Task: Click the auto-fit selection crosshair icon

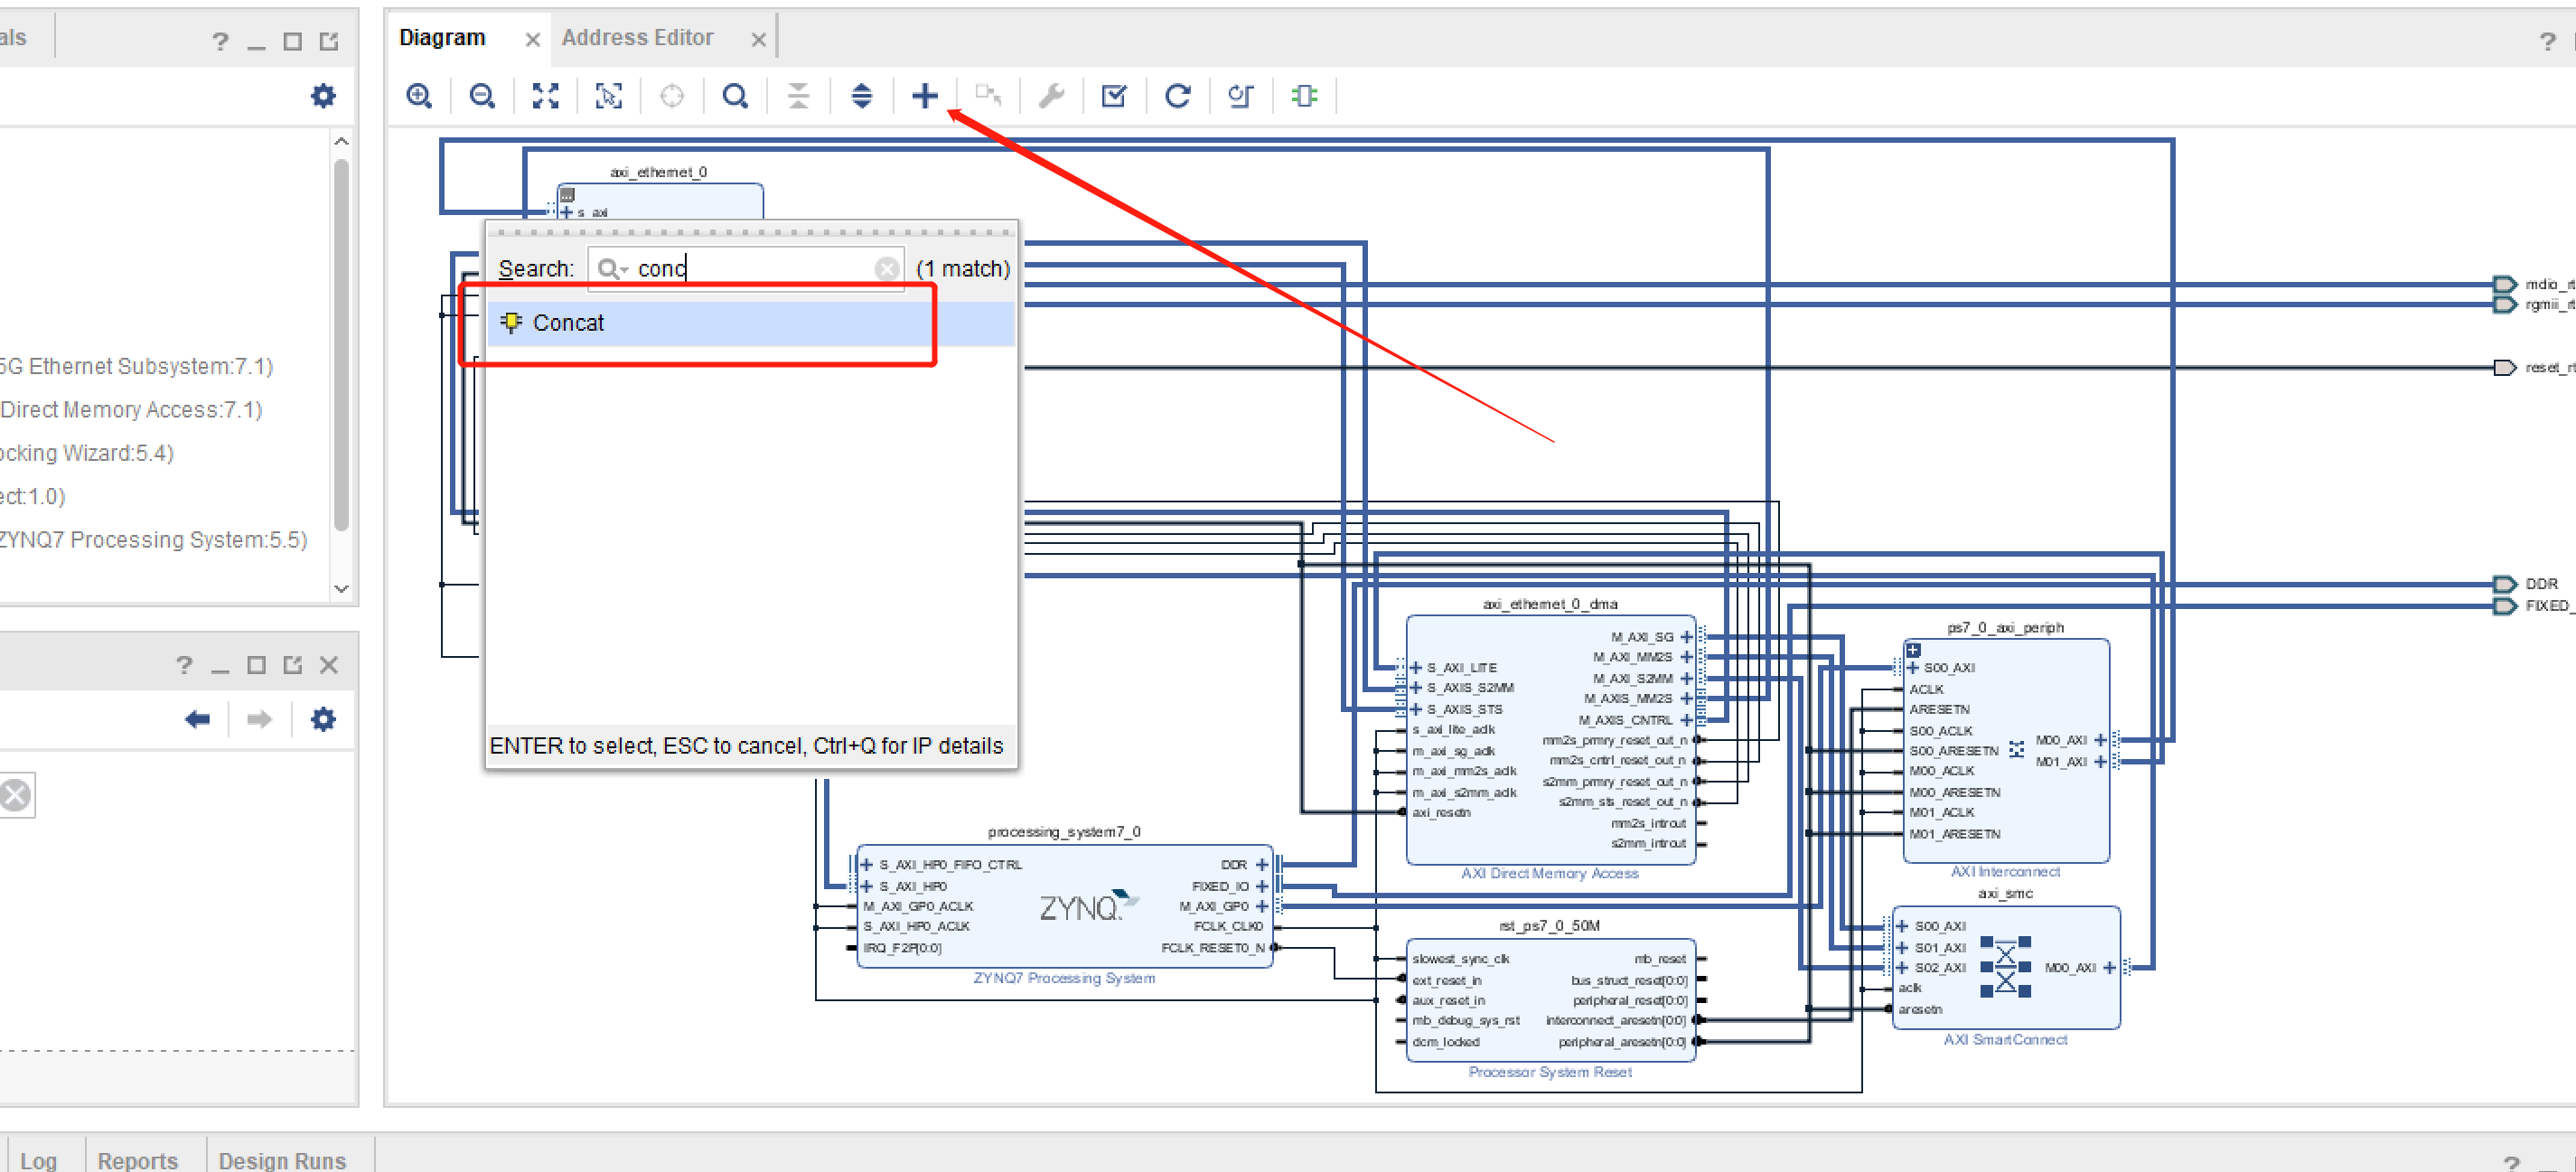Action: click(x=672, y=96)
